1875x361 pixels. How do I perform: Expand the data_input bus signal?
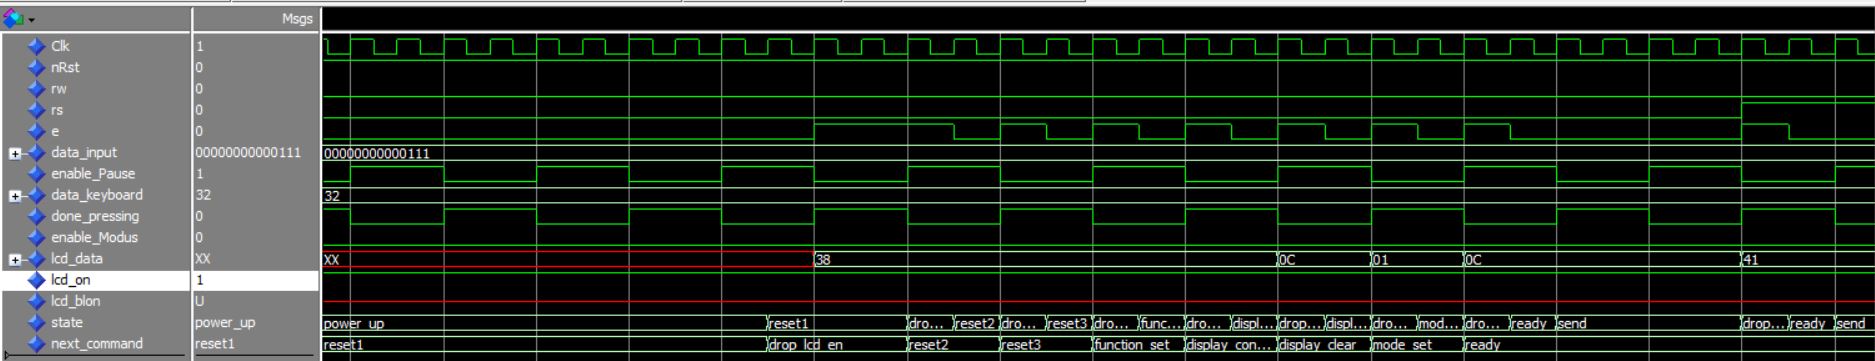point(15,153)
